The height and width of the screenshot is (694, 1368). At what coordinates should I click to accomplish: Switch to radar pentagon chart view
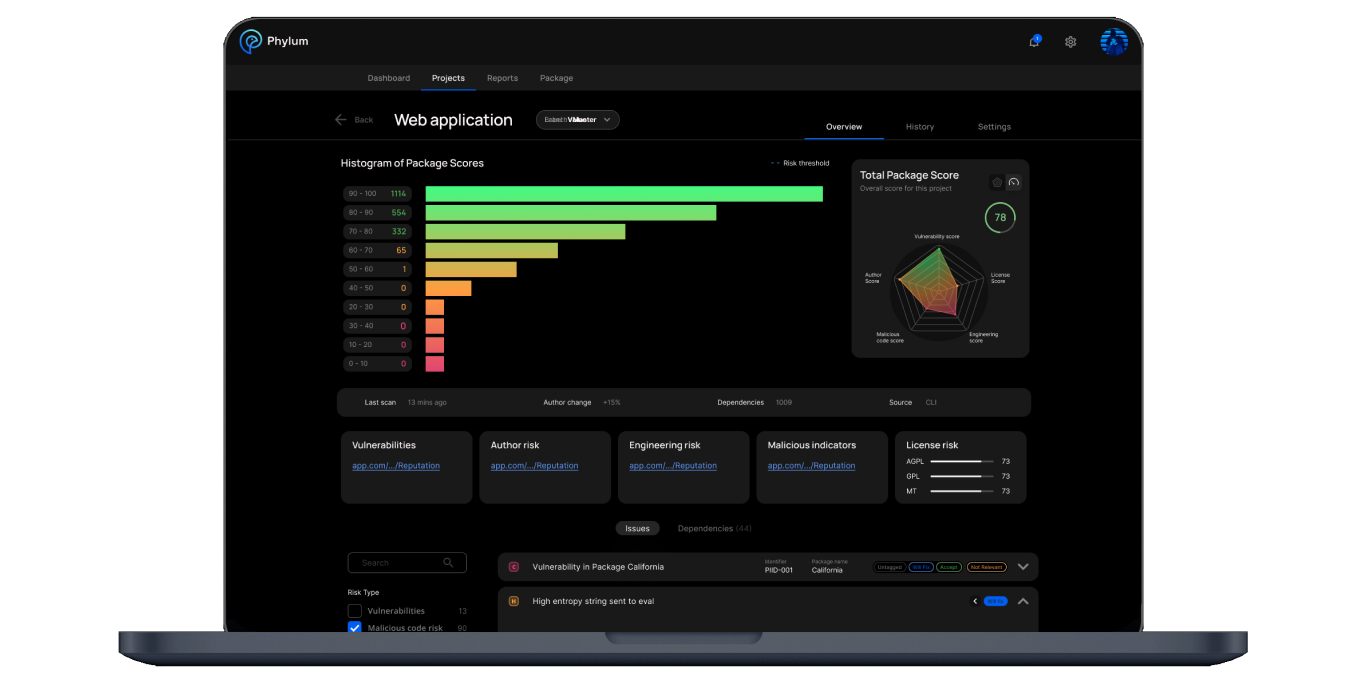click(x=997, y=182)
